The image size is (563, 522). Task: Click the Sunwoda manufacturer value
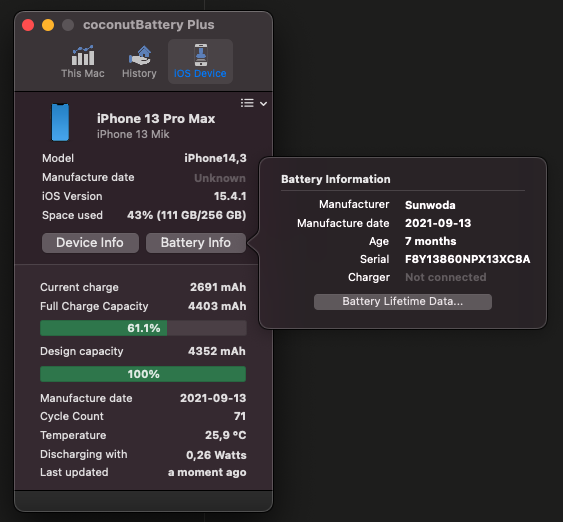430,205
